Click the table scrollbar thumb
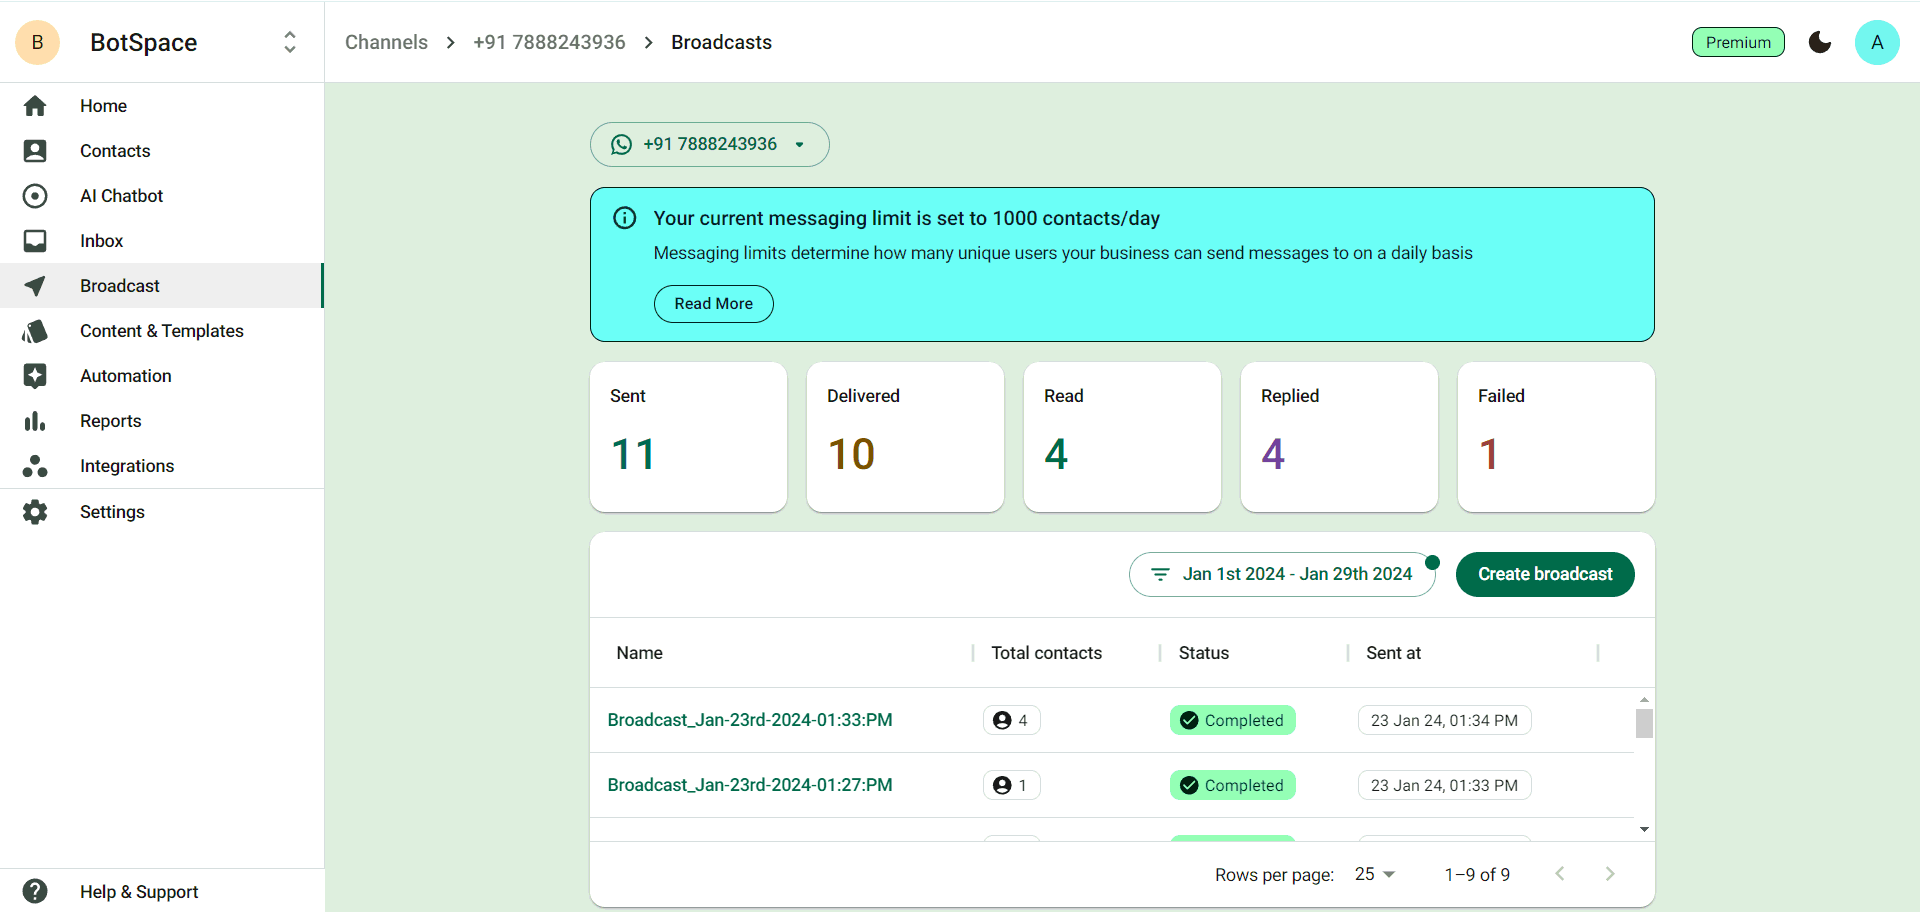 pos(1644,723)
